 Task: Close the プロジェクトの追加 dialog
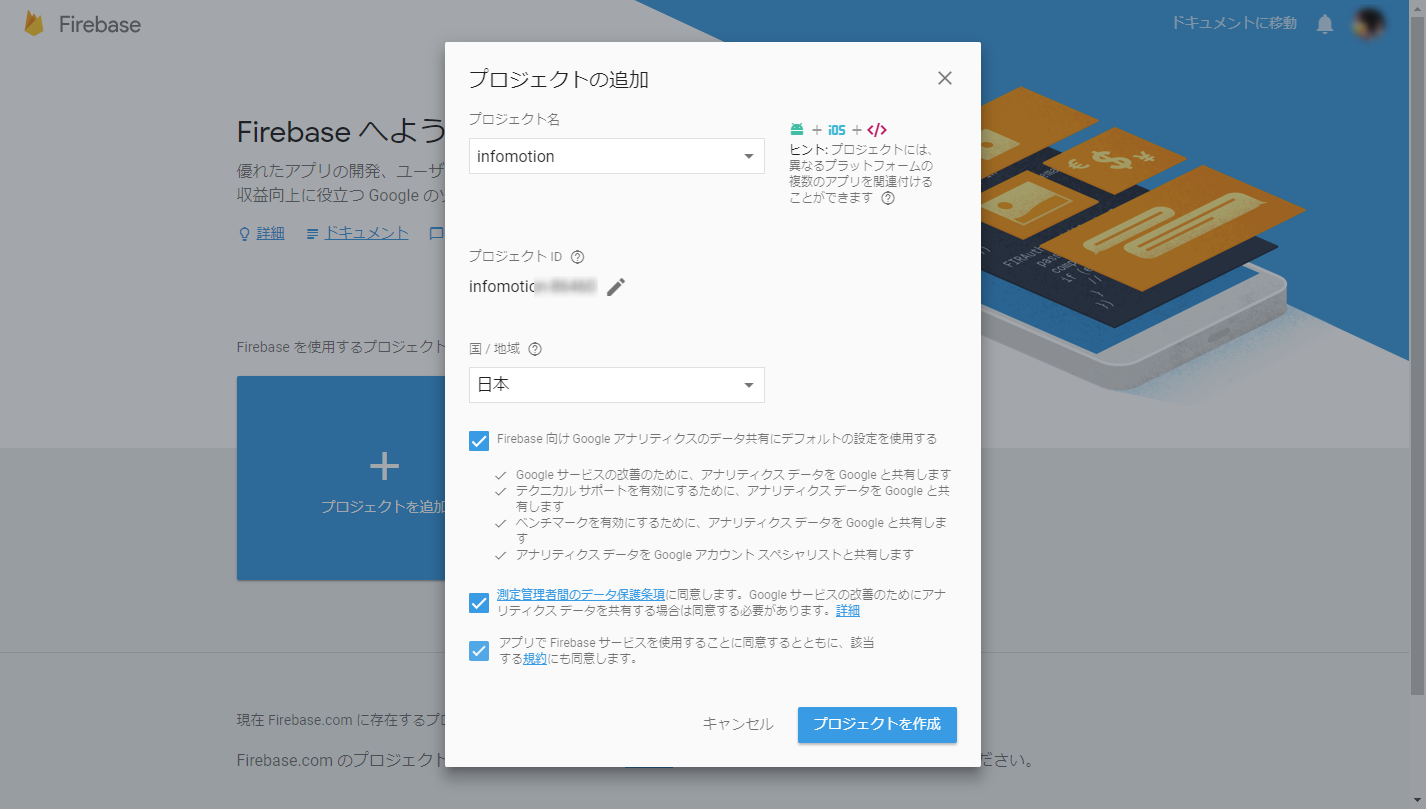click(944, 77)
